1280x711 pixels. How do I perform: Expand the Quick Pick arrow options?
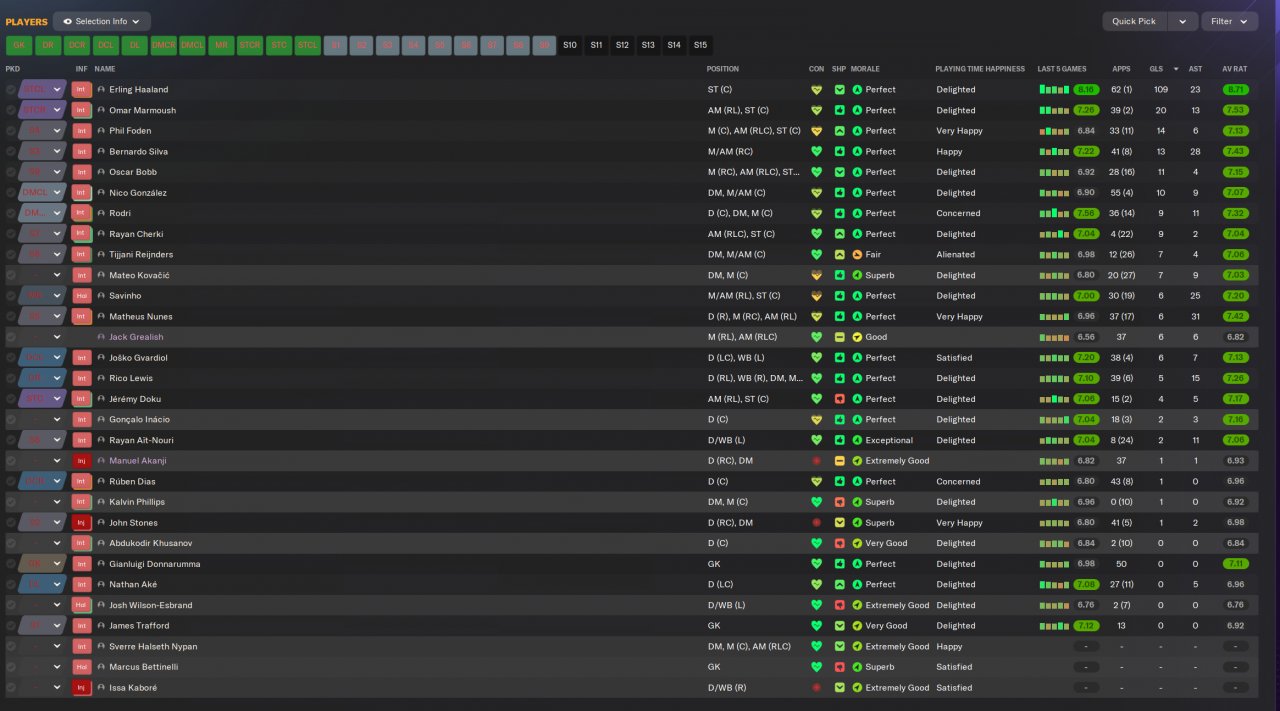pos(1183,21)
